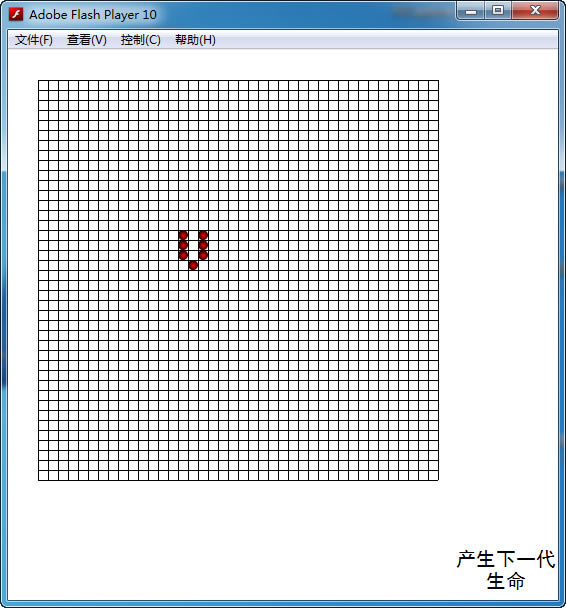The image size is (566, 608).
Task: Toggle the middle-left red cell of the pattern
Action: 183,245
